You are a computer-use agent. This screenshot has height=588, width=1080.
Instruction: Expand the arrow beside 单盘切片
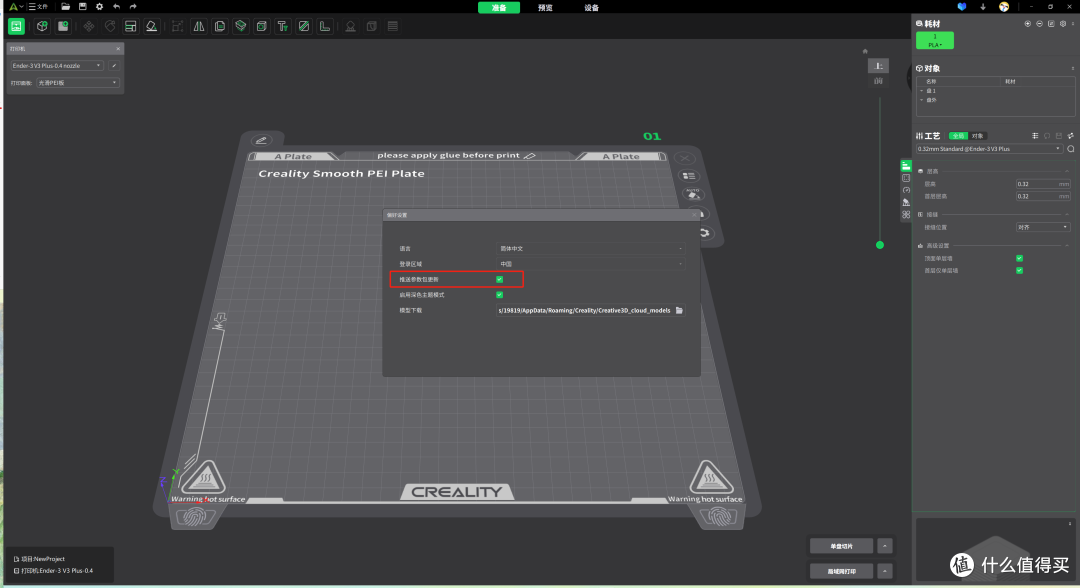(x=885, y=546)
